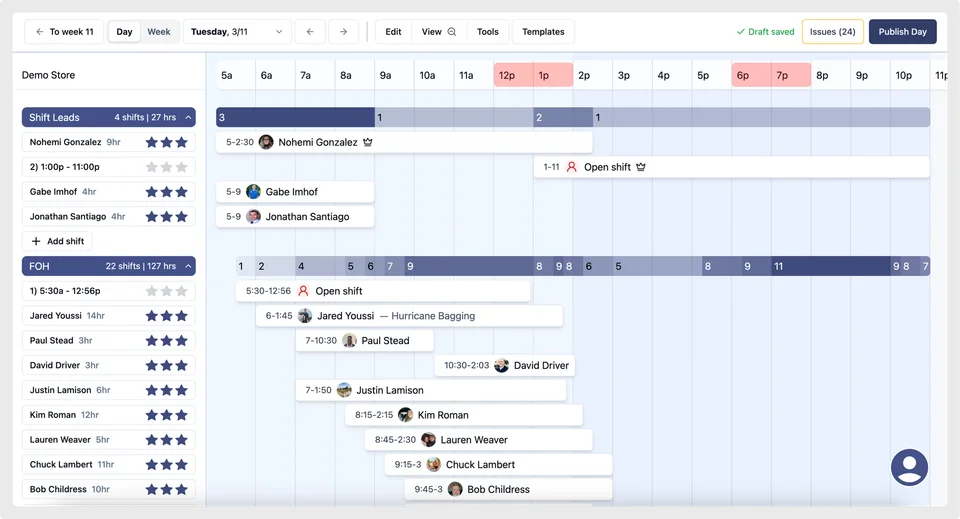
Task: Switch to Week view toggle
Action: pyautogui.click(x=159, y=32)
